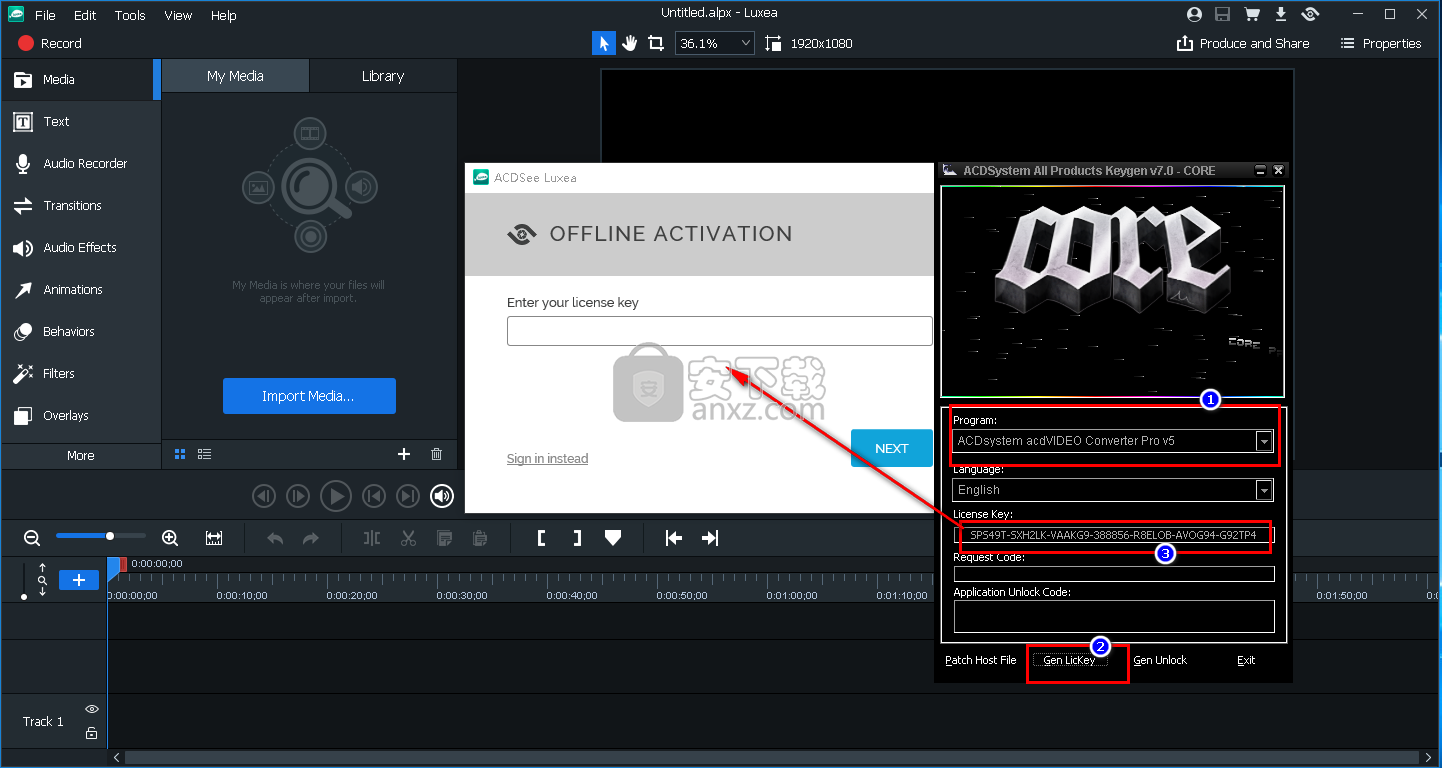Delete media with the trash icon
Viewport: 1442px width, 768px height.
436,454
